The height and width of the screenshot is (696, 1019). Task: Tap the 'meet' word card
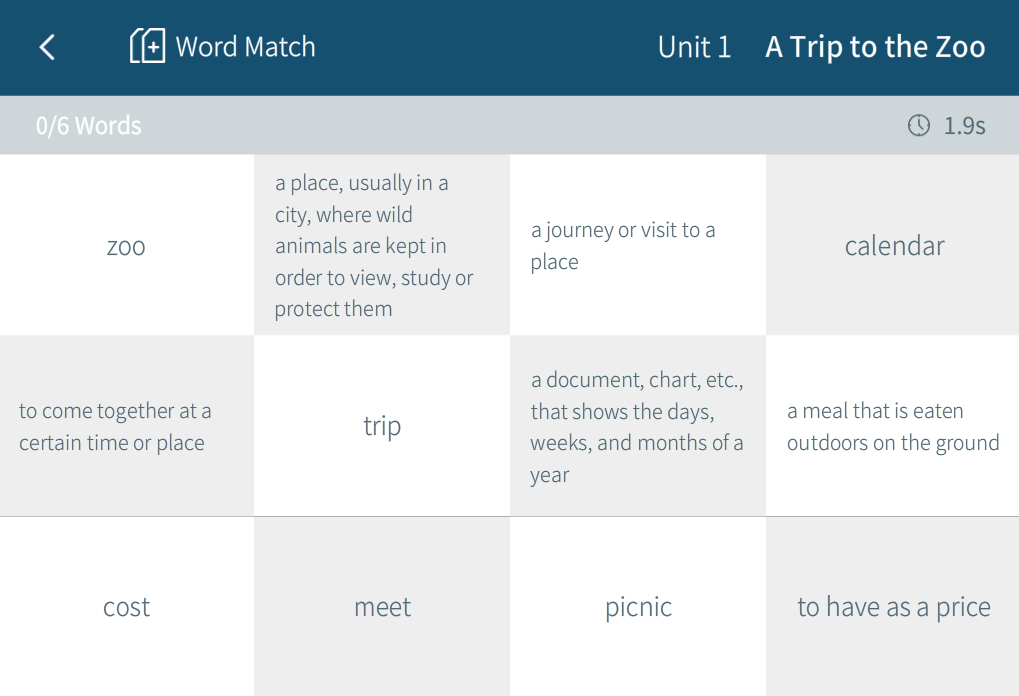[382, 607]
